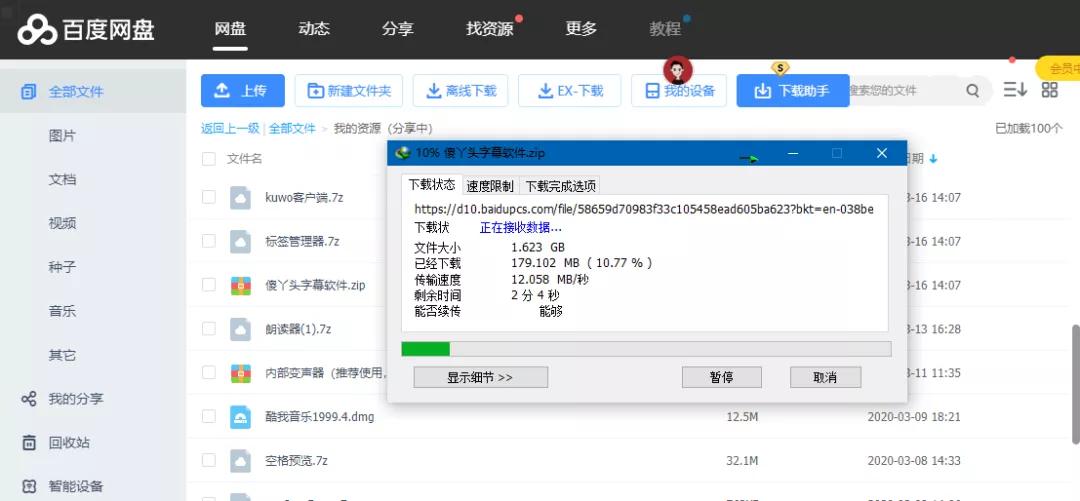
Task: Click the Baidu Netdisk cloud logo
Action: 37,30
